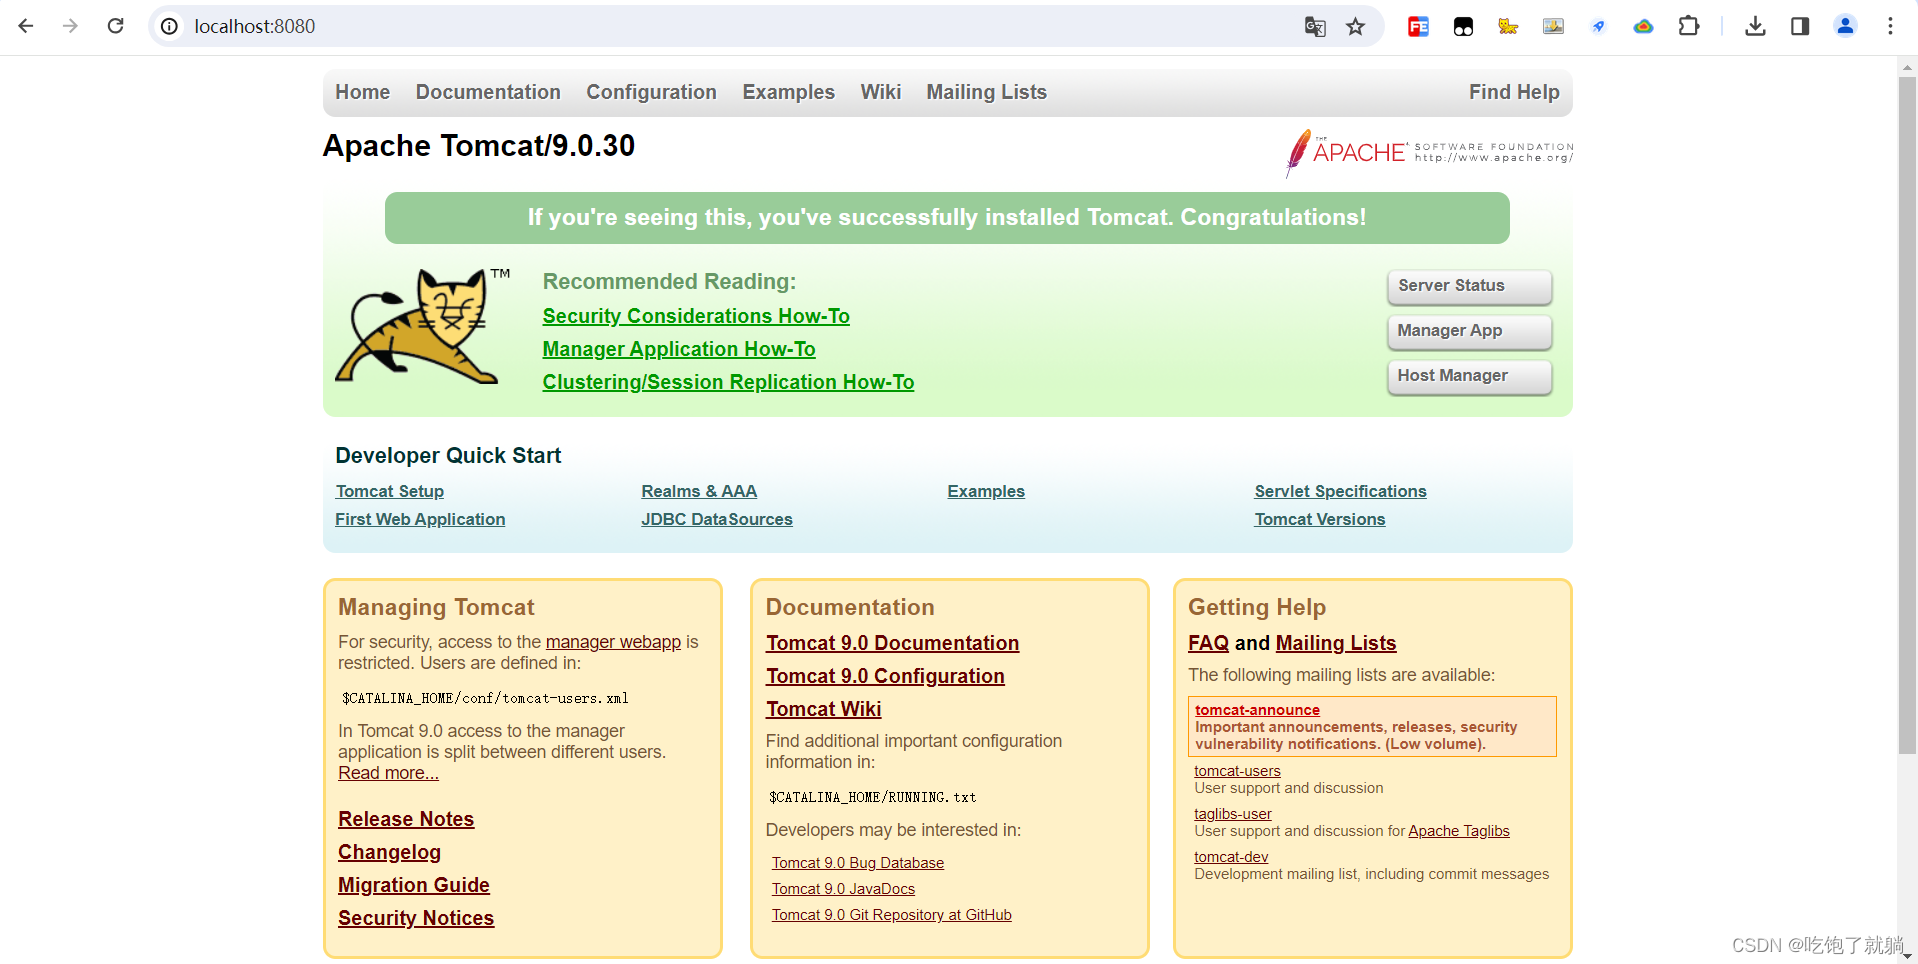Open the browser three-dot menu

[x=1890, y=26]
